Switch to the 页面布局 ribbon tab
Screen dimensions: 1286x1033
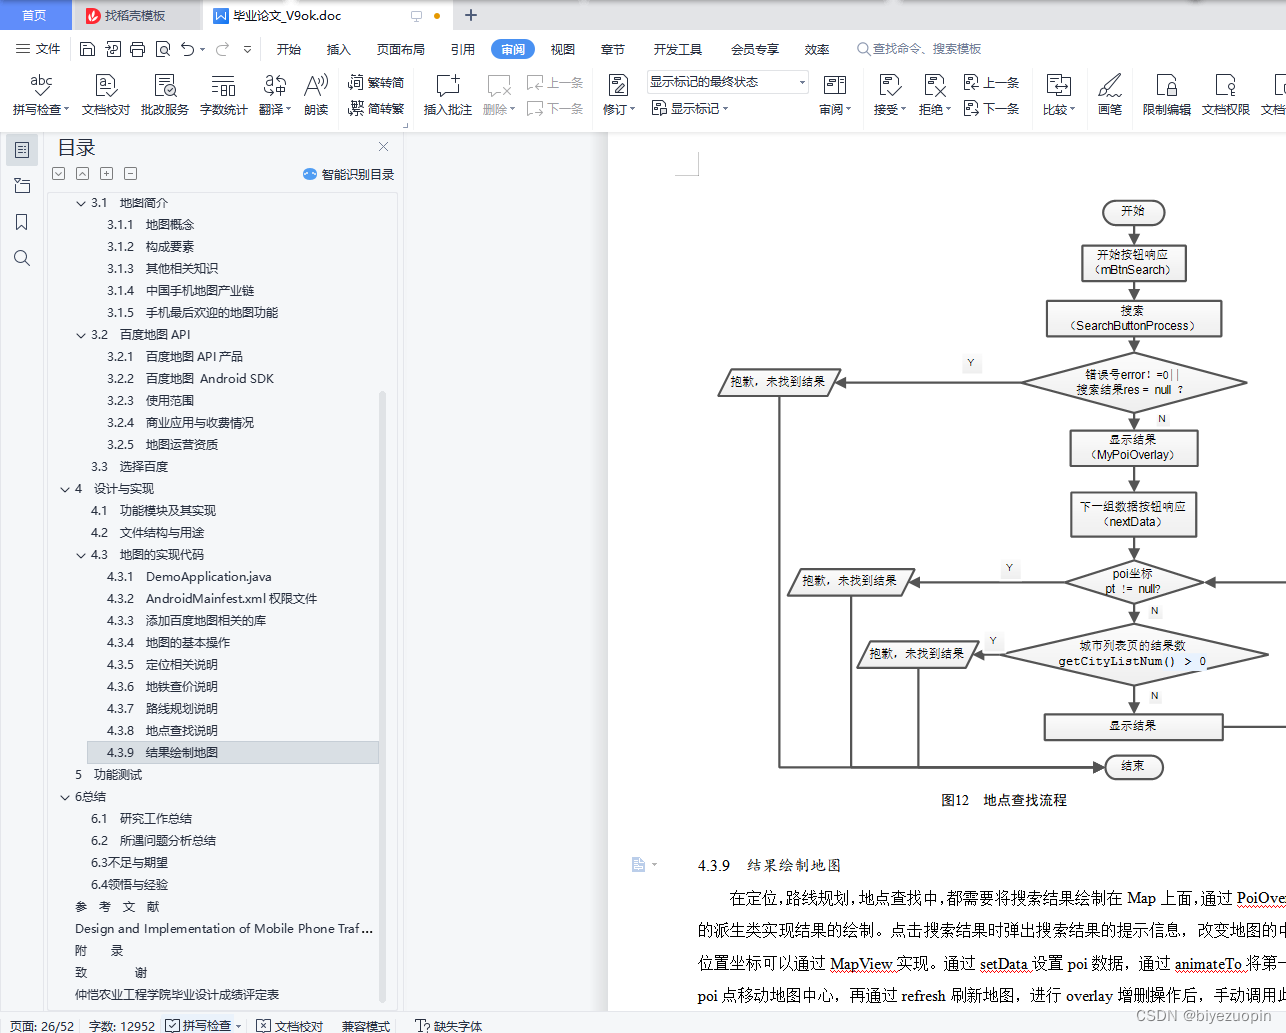400,49
